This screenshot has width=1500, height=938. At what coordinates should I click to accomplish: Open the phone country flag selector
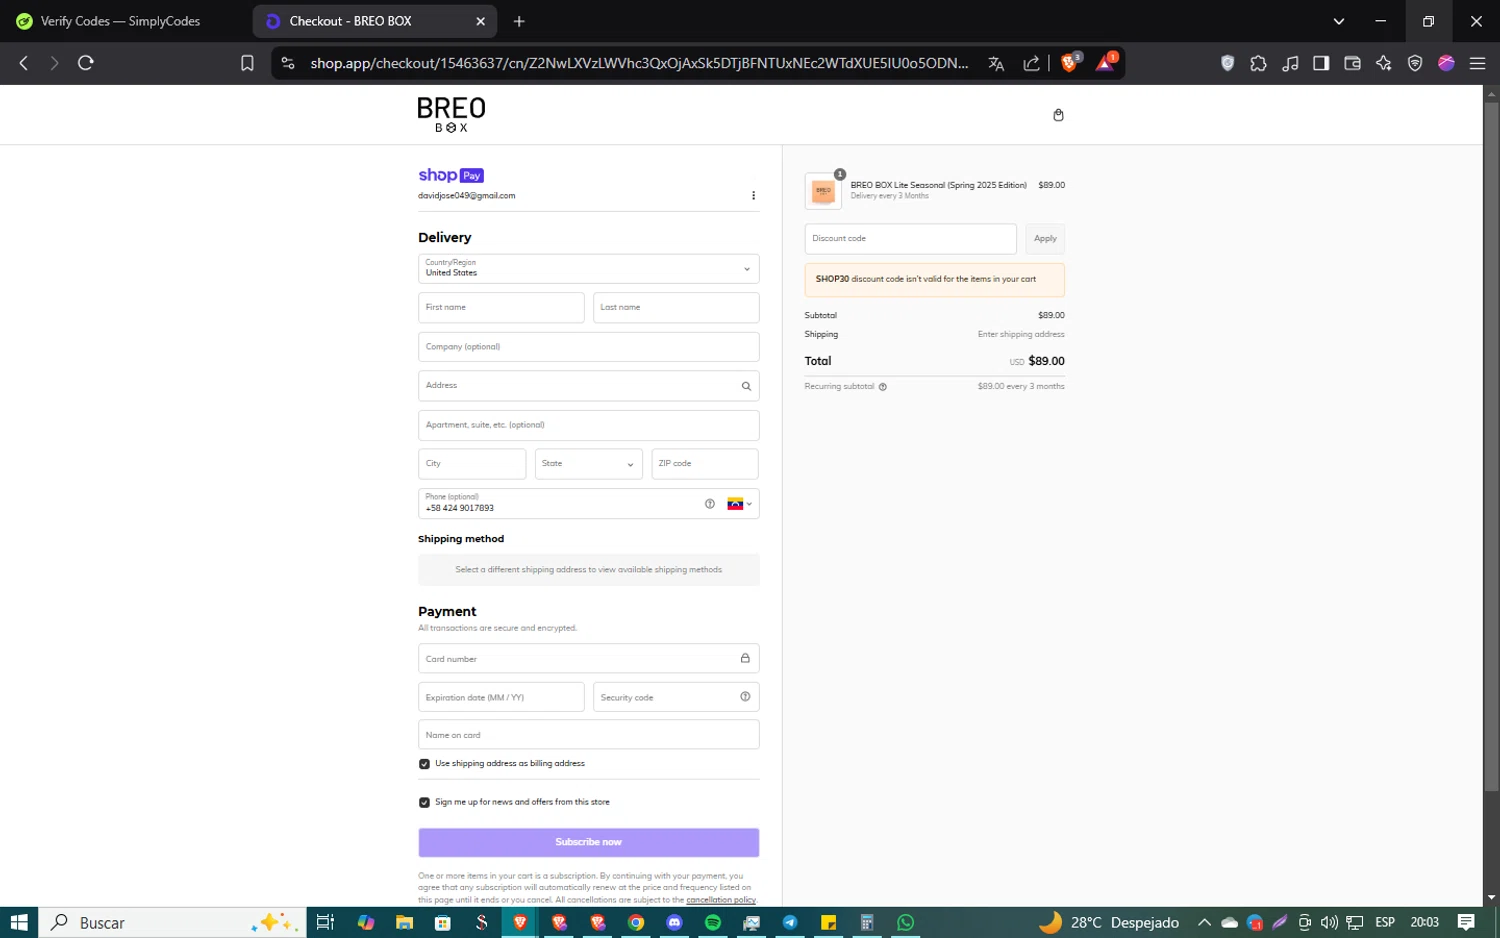coord(740,504)
